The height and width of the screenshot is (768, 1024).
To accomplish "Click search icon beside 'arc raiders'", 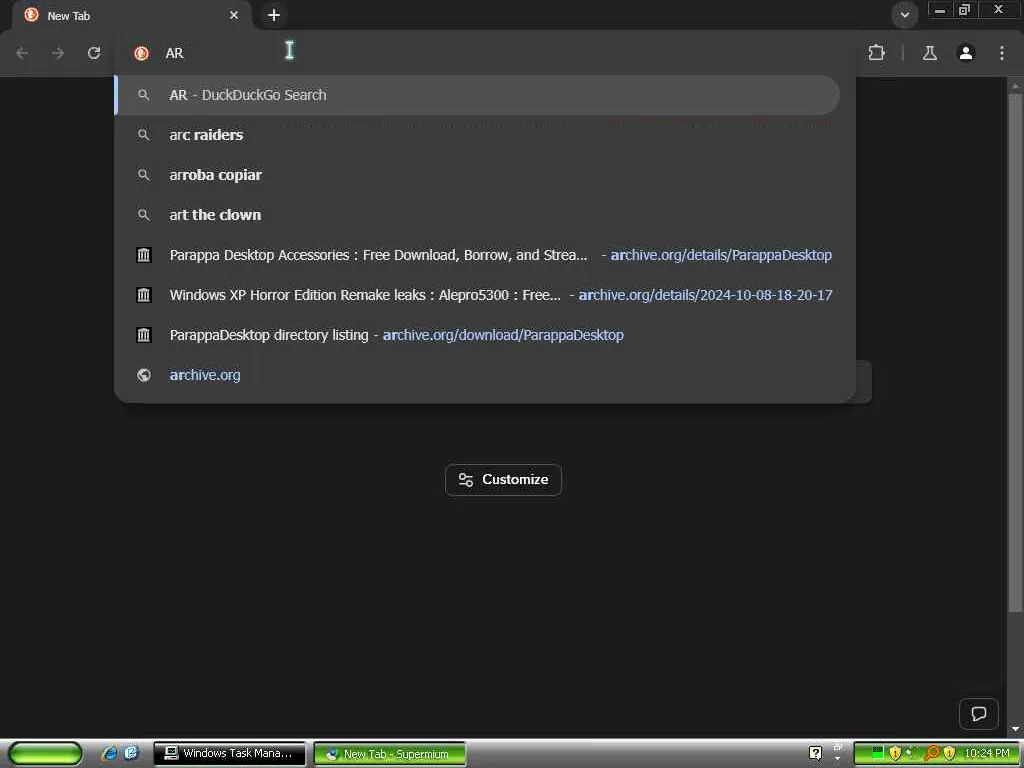I will (x=144, y=135).
